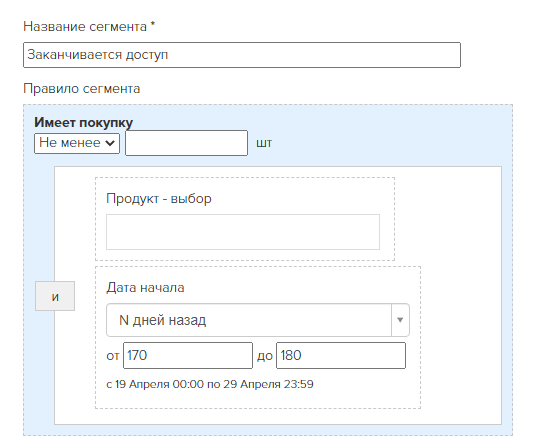Click the 'Продукт - выбор' condition label
Image resolution: width=545 pixels, height=448 pixels.
(159, 198)
